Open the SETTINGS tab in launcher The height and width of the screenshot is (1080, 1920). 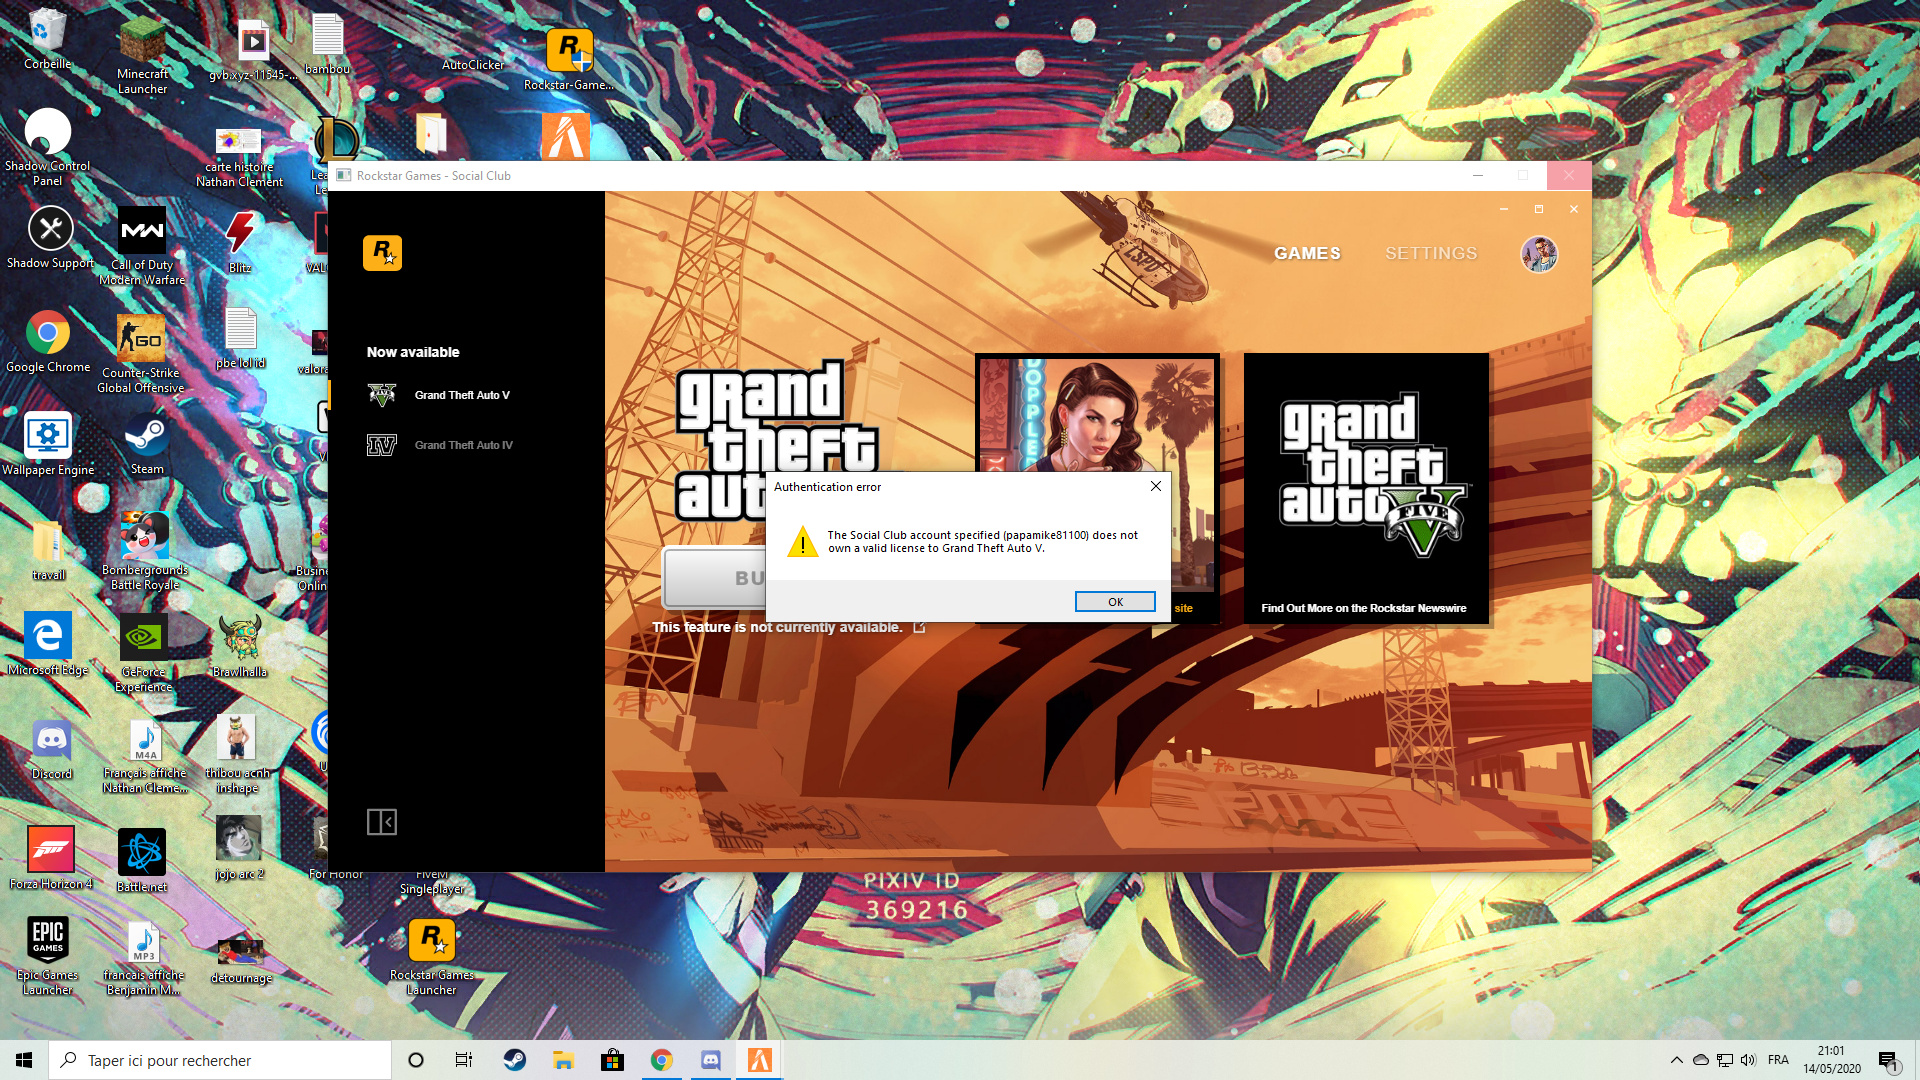point(1431,254)
